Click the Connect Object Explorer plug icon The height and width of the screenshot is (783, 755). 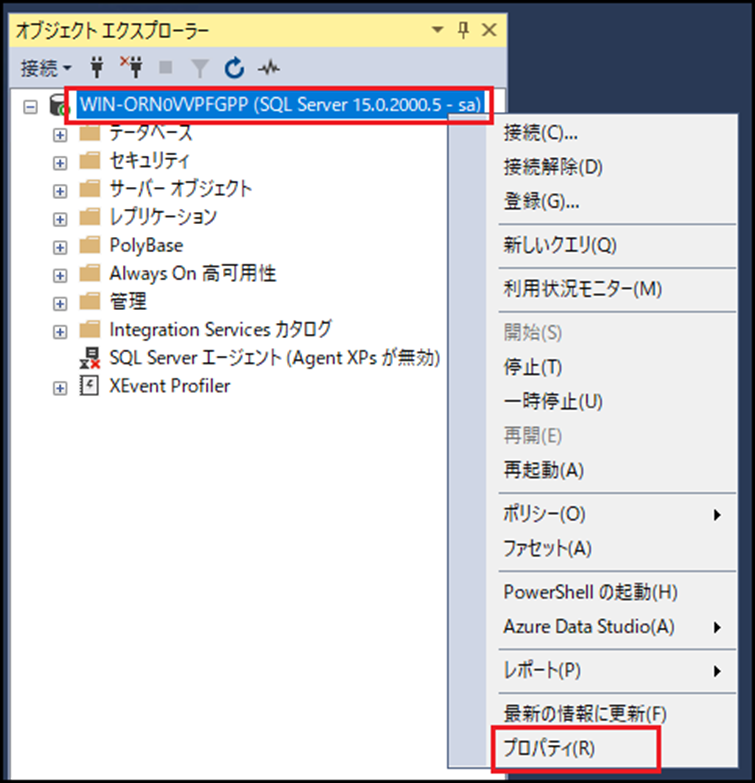[97, 67]
